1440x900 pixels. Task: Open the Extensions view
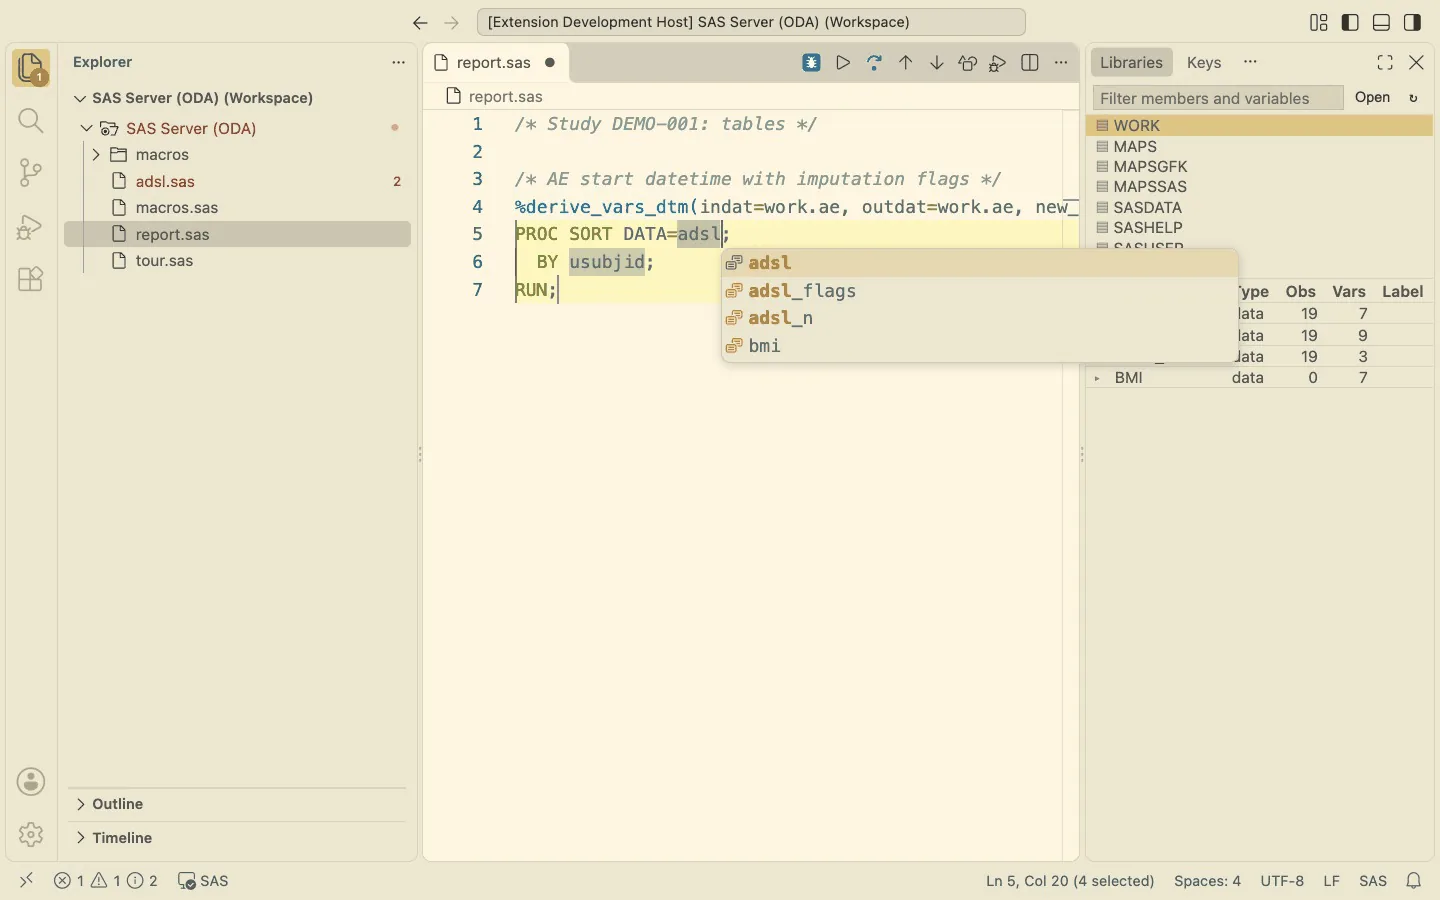click(31, 279)
